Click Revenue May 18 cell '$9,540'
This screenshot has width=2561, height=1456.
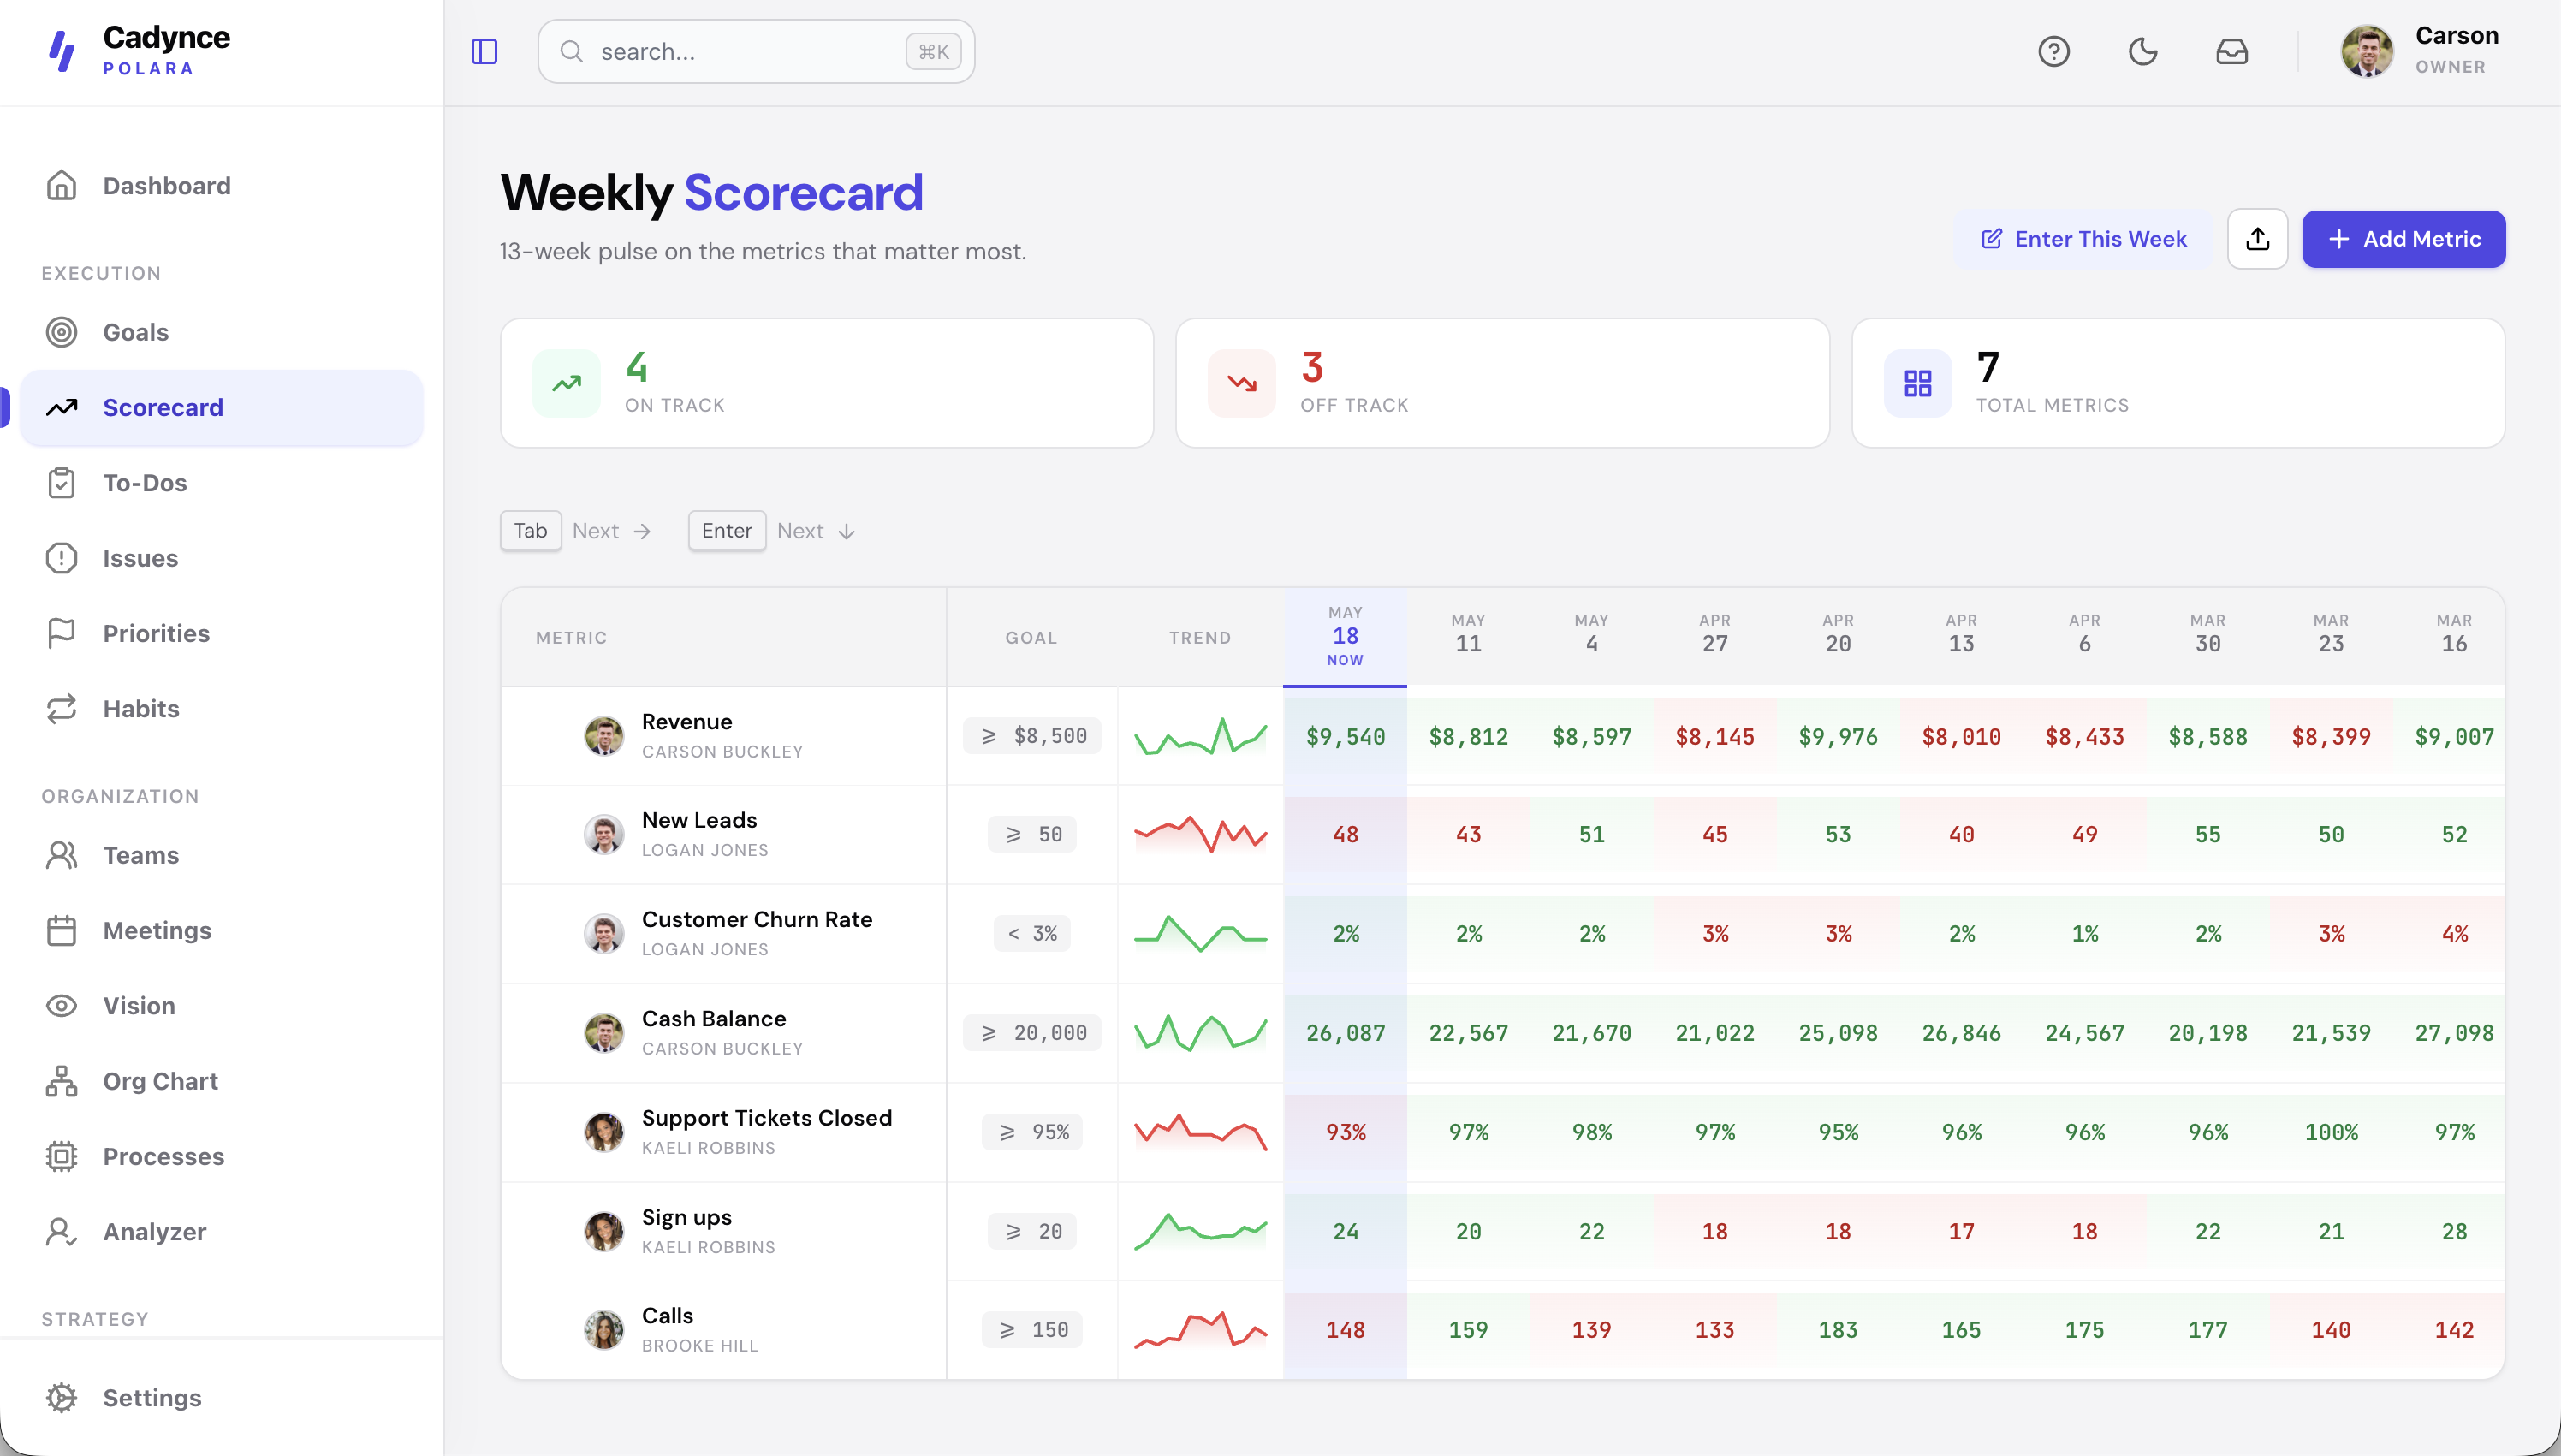(1345, 737)
